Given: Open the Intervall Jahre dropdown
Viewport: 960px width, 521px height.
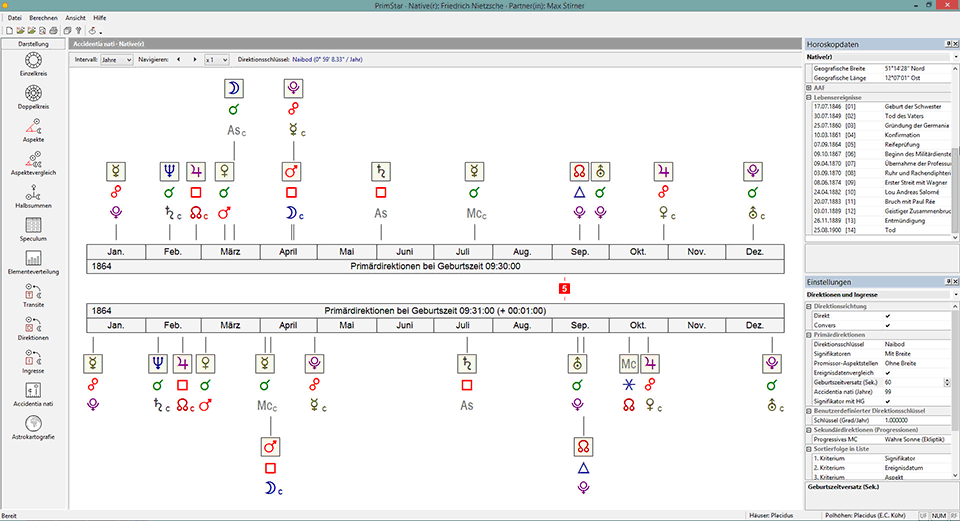Looking at the screenshot, I should [x=116, y=60].
